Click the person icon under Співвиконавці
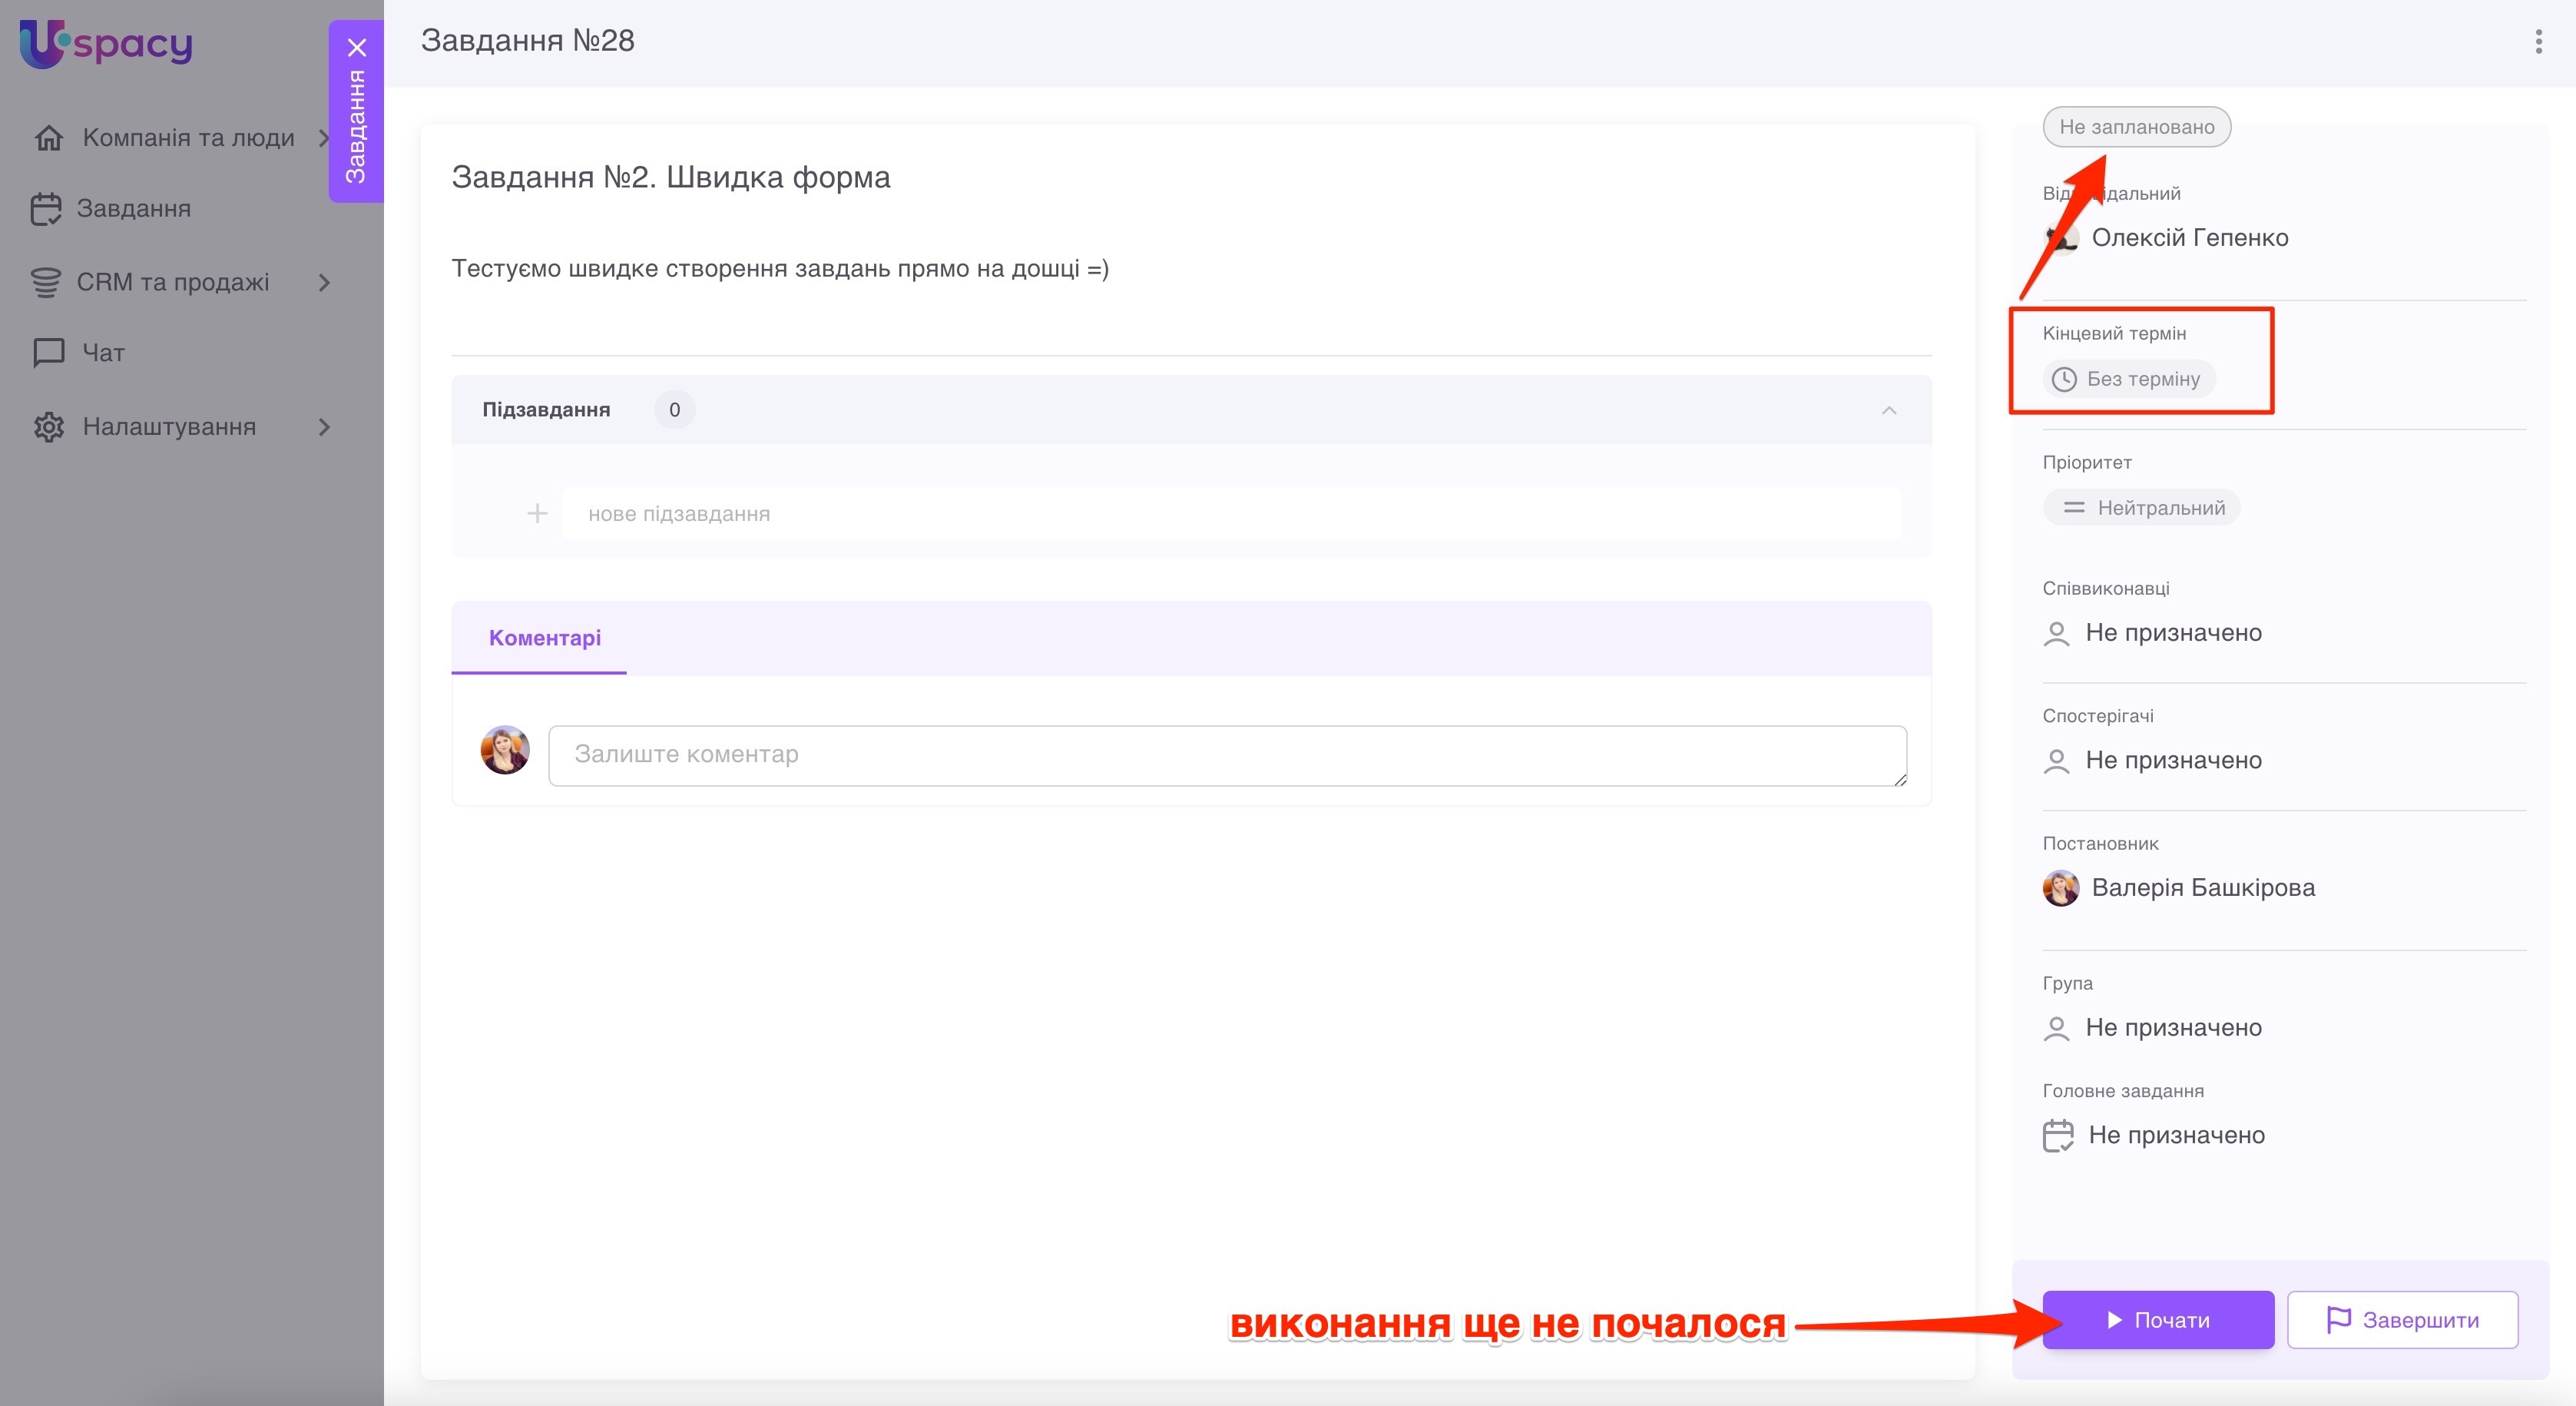Screen dimensions: 2576x1406 click(x=2057, y=633)
